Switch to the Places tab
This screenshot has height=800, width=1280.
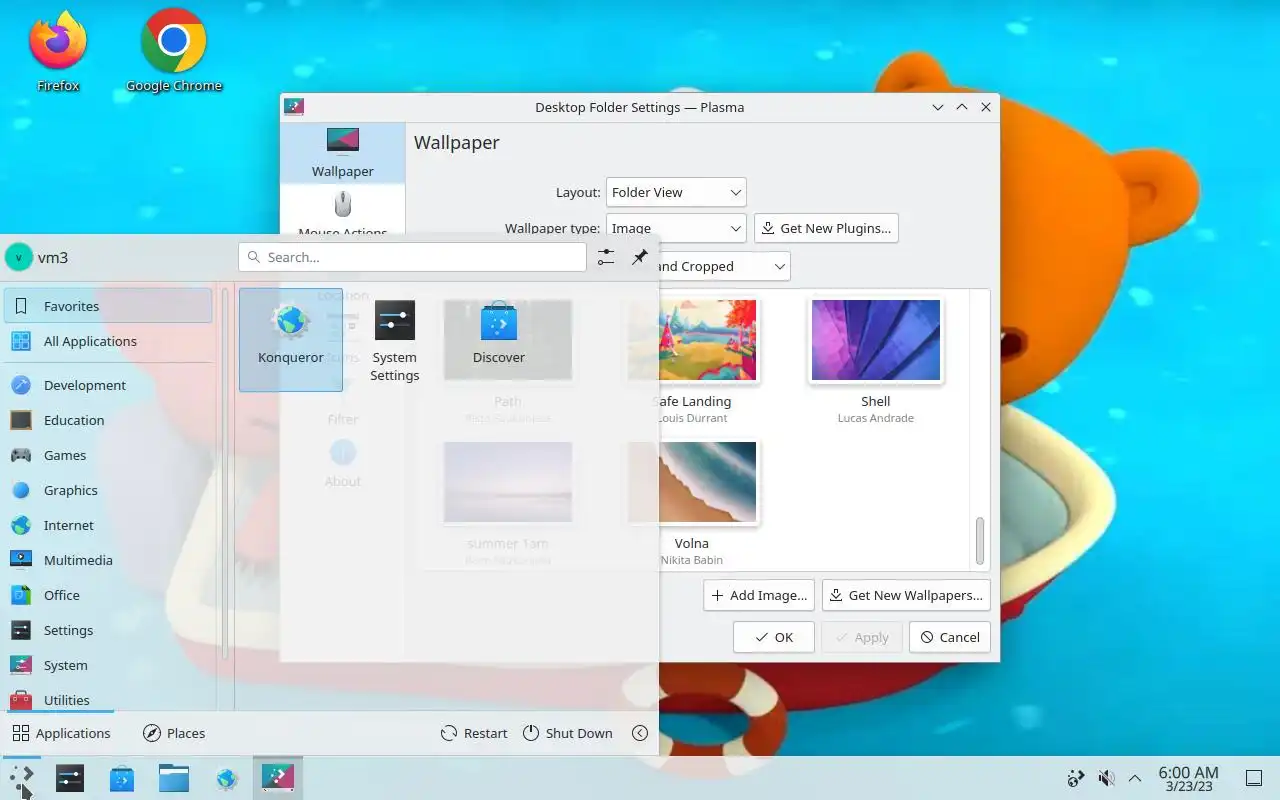[174, 733]
